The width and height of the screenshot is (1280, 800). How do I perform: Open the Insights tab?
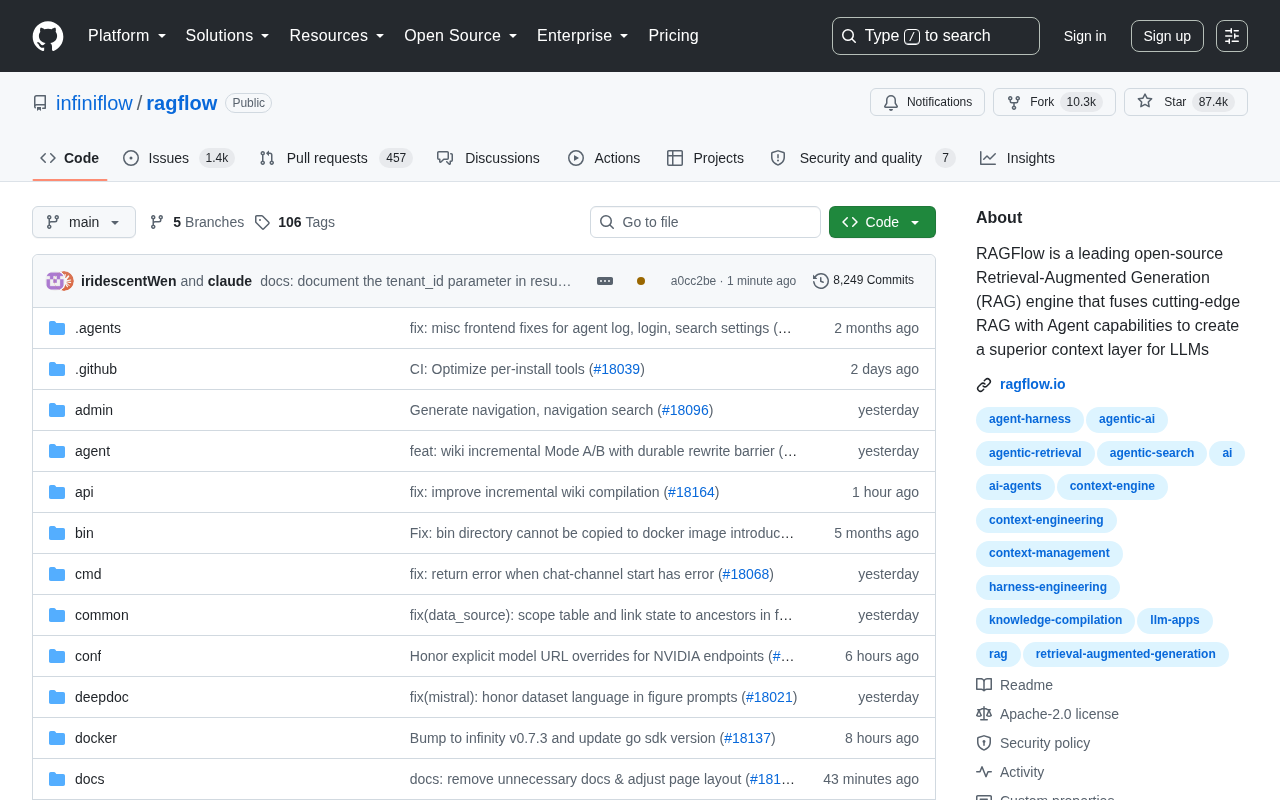(1017, 158)
